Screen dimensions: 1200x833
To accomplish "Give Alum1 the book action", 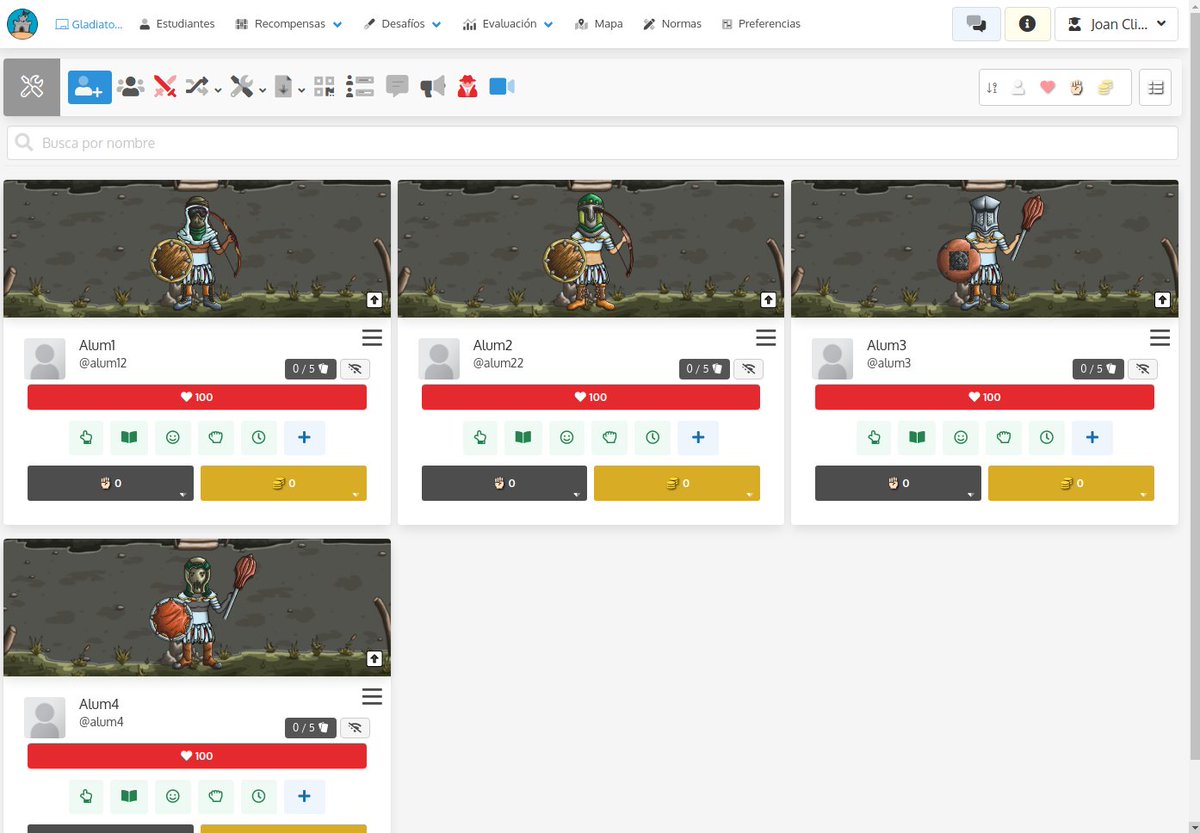I will coord(129,437).
